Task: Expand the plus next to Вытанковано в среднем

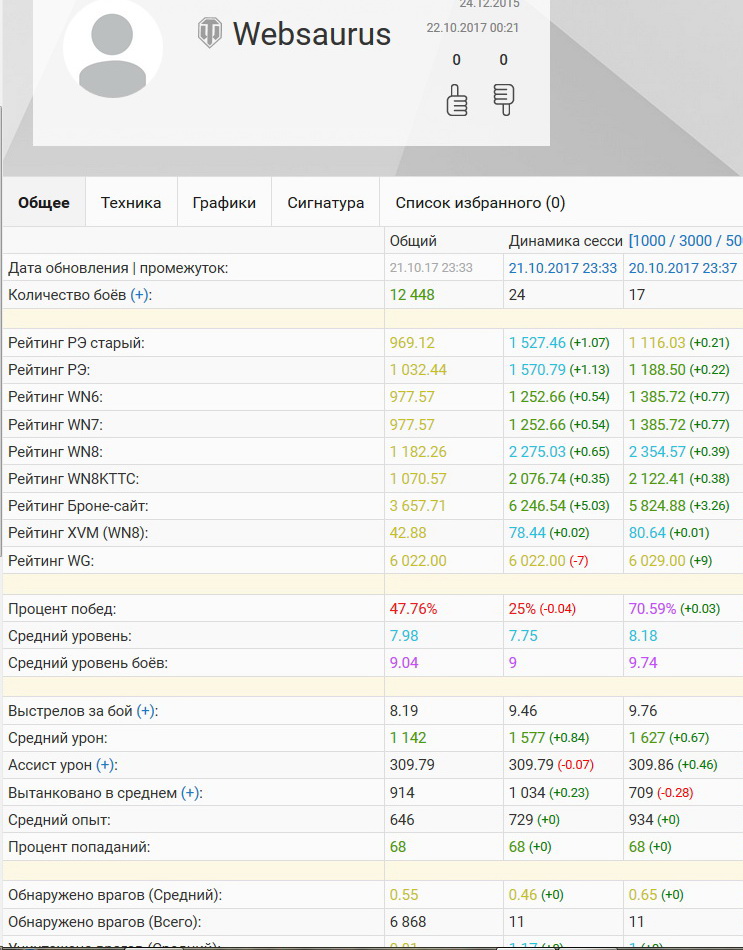Action: pos(190,793)
